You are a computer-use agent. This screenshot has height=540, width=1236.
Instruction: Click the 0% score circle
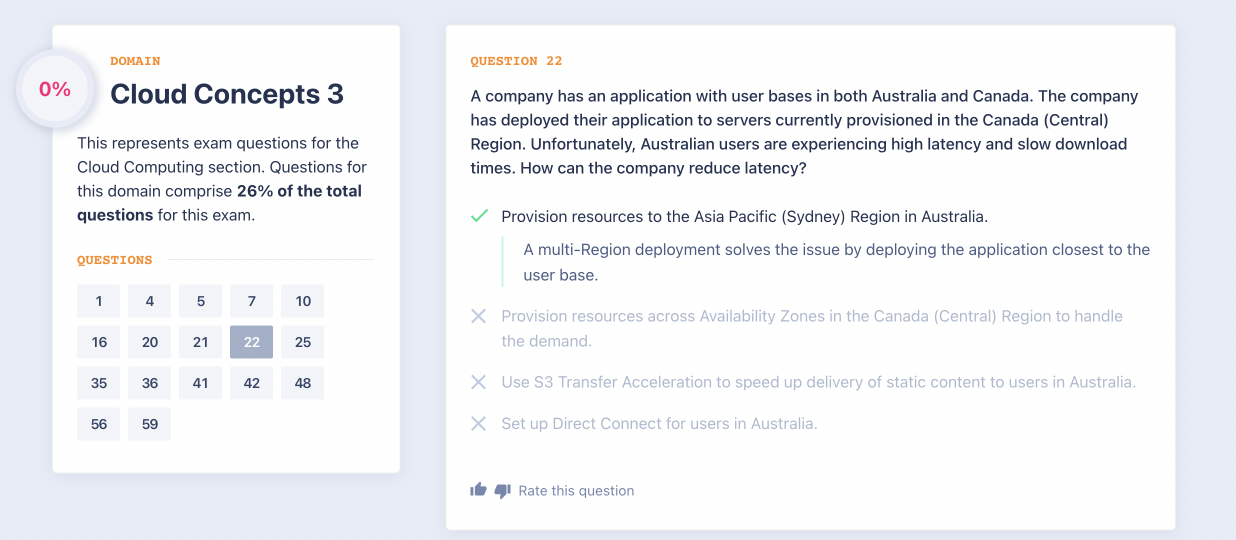(55, 89)
